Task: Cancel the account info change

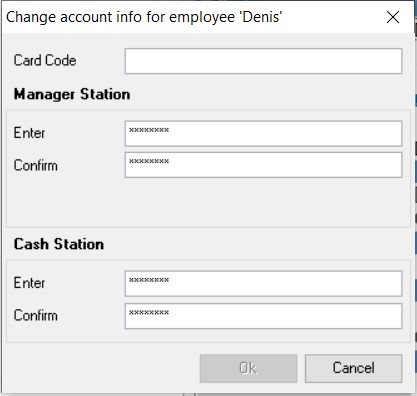Action: click(x=353, y=368)
